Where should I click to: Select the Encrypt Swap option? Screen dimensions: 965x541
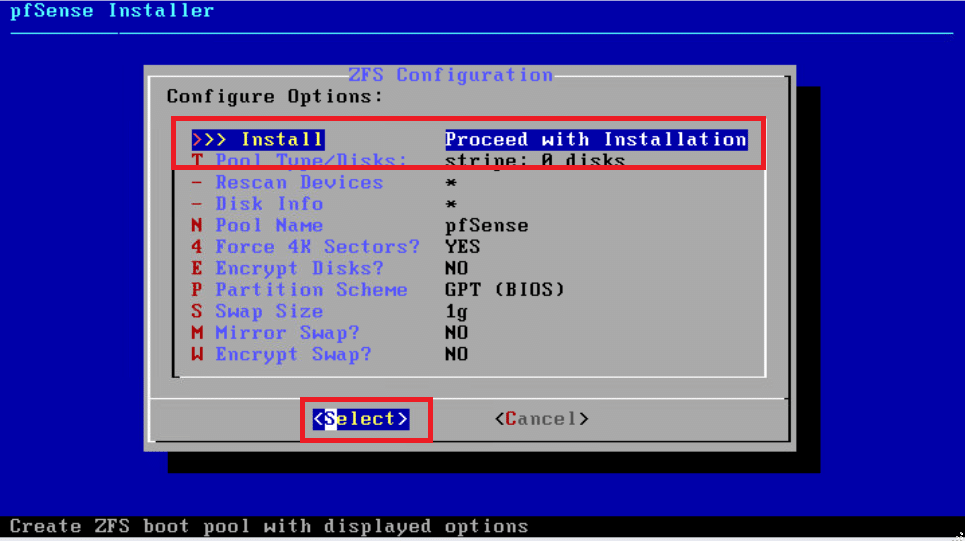(293, 355)
